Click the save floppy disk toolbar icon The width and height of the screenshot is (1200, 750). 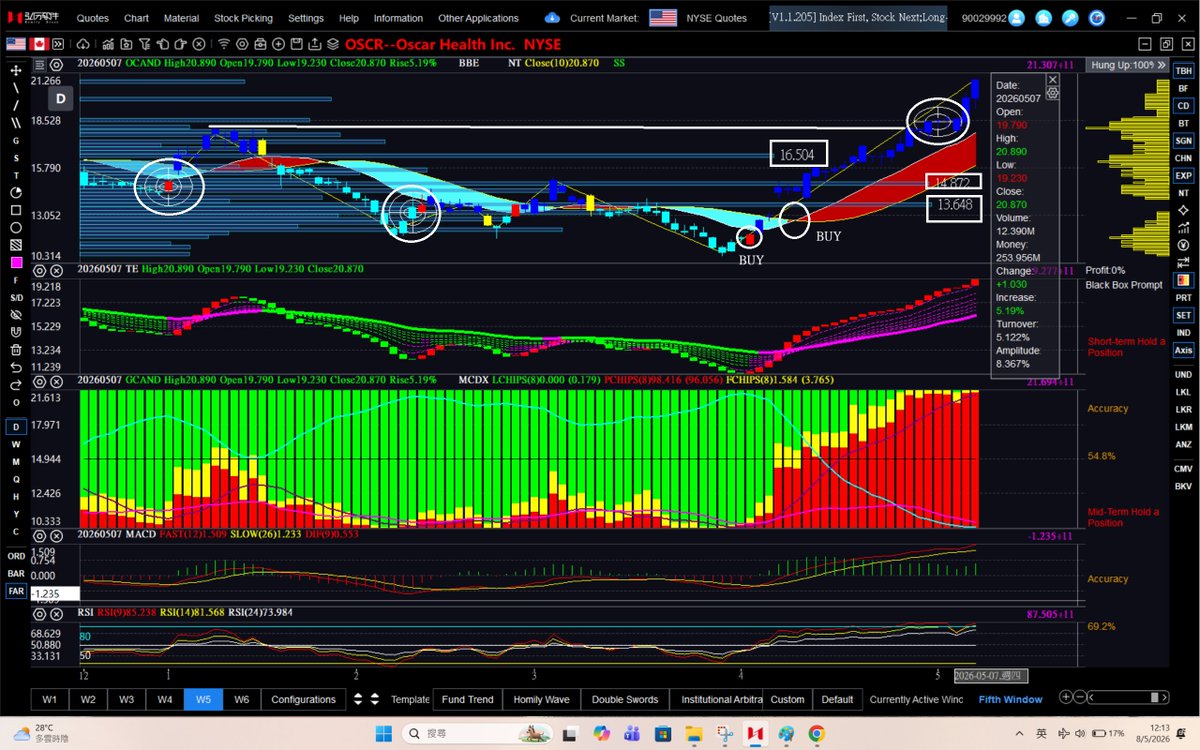(x=296, y=44)
